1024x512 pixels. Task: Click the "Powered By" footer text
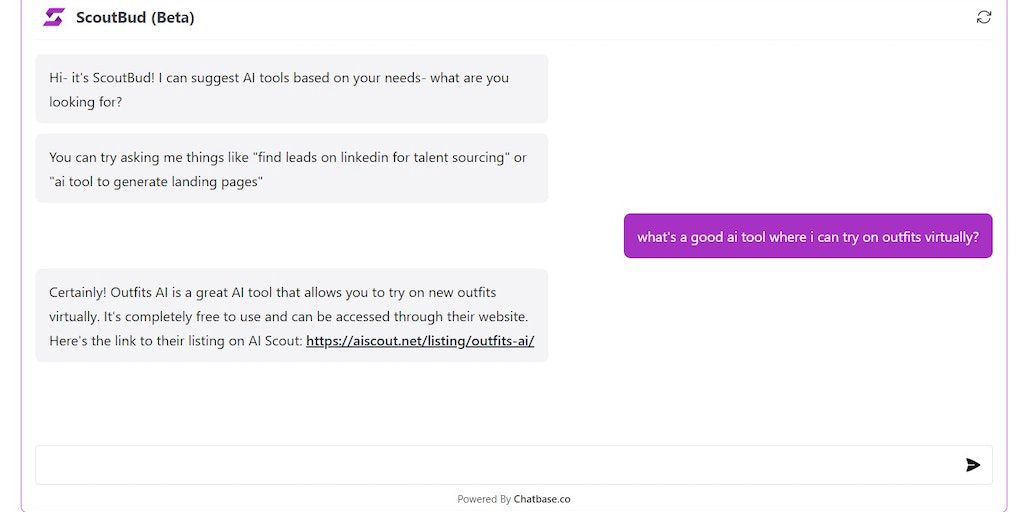484,499
